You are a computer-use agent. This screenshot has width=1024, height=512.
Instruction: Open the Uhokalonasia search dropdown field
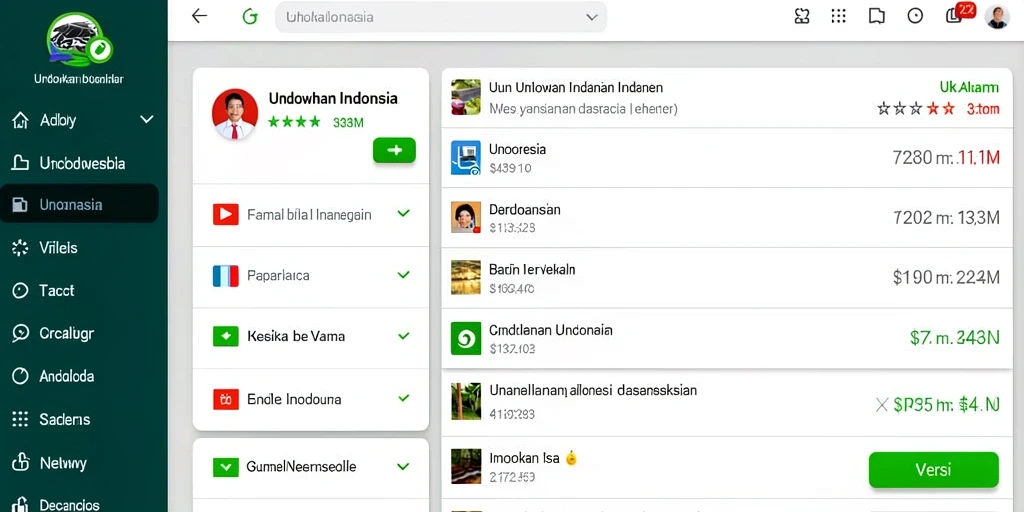pos(441,17)
